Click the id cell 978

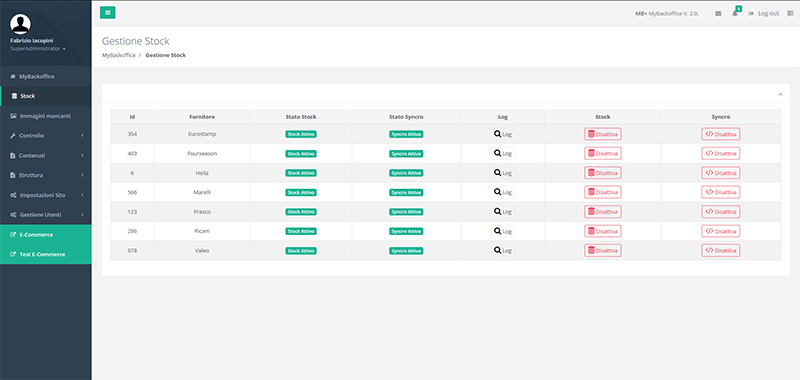[x=132, y=250]
